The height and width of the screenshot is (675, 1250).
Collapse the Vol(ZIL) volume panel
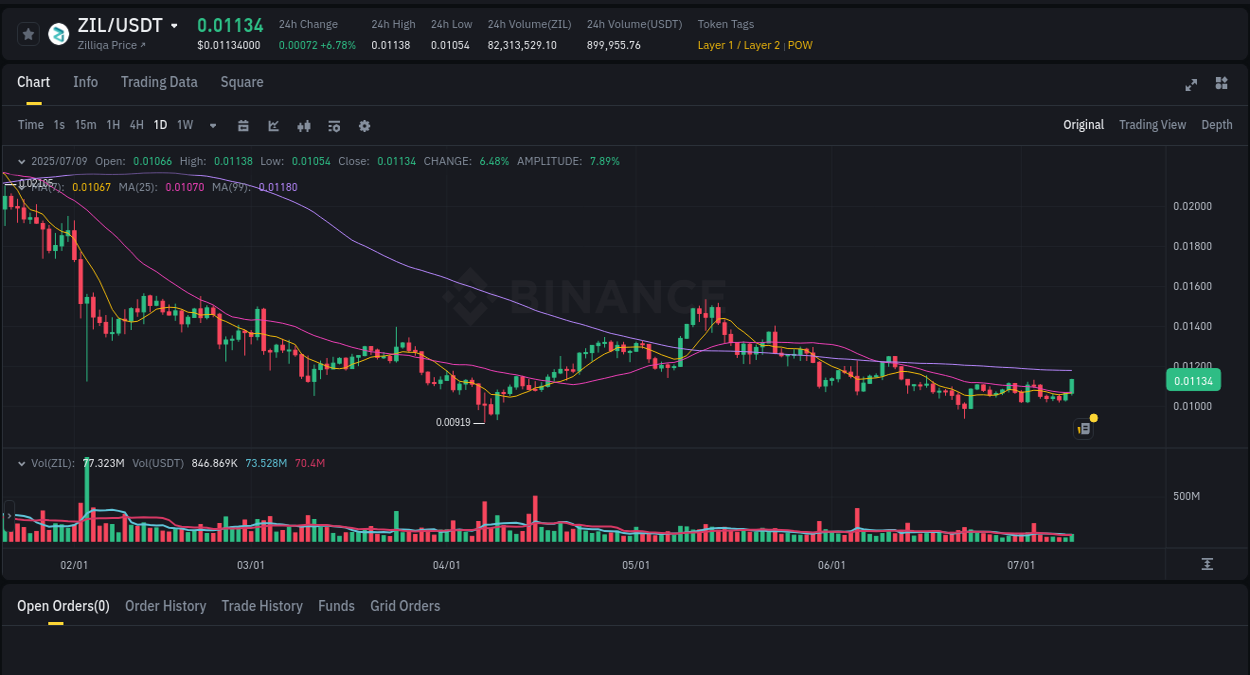[x=22, y=463]
